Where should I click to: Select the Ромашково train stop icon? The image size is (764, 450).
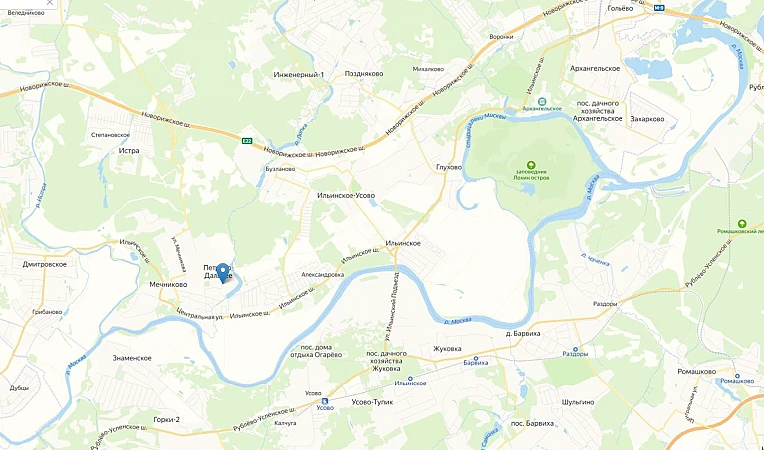click(737, 375)
